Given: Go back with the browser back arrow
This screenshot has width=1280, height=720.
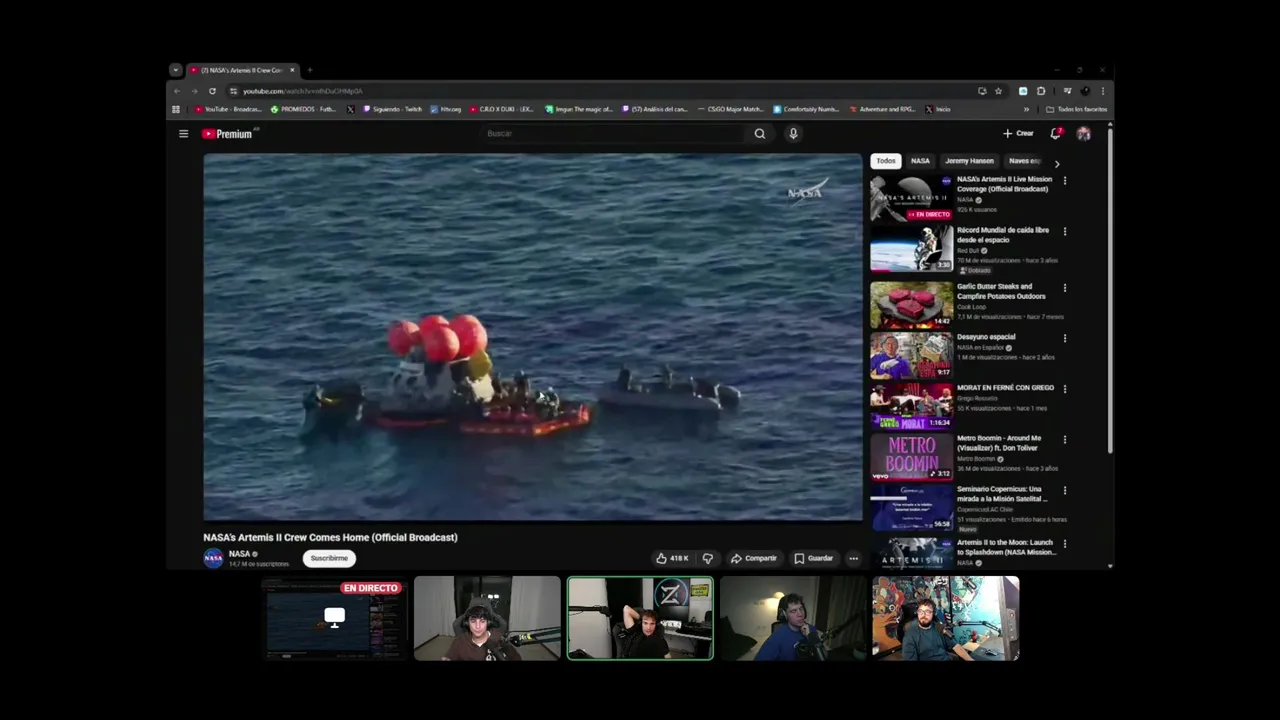Looking at the screenshot, I should (x=177, y=91).
